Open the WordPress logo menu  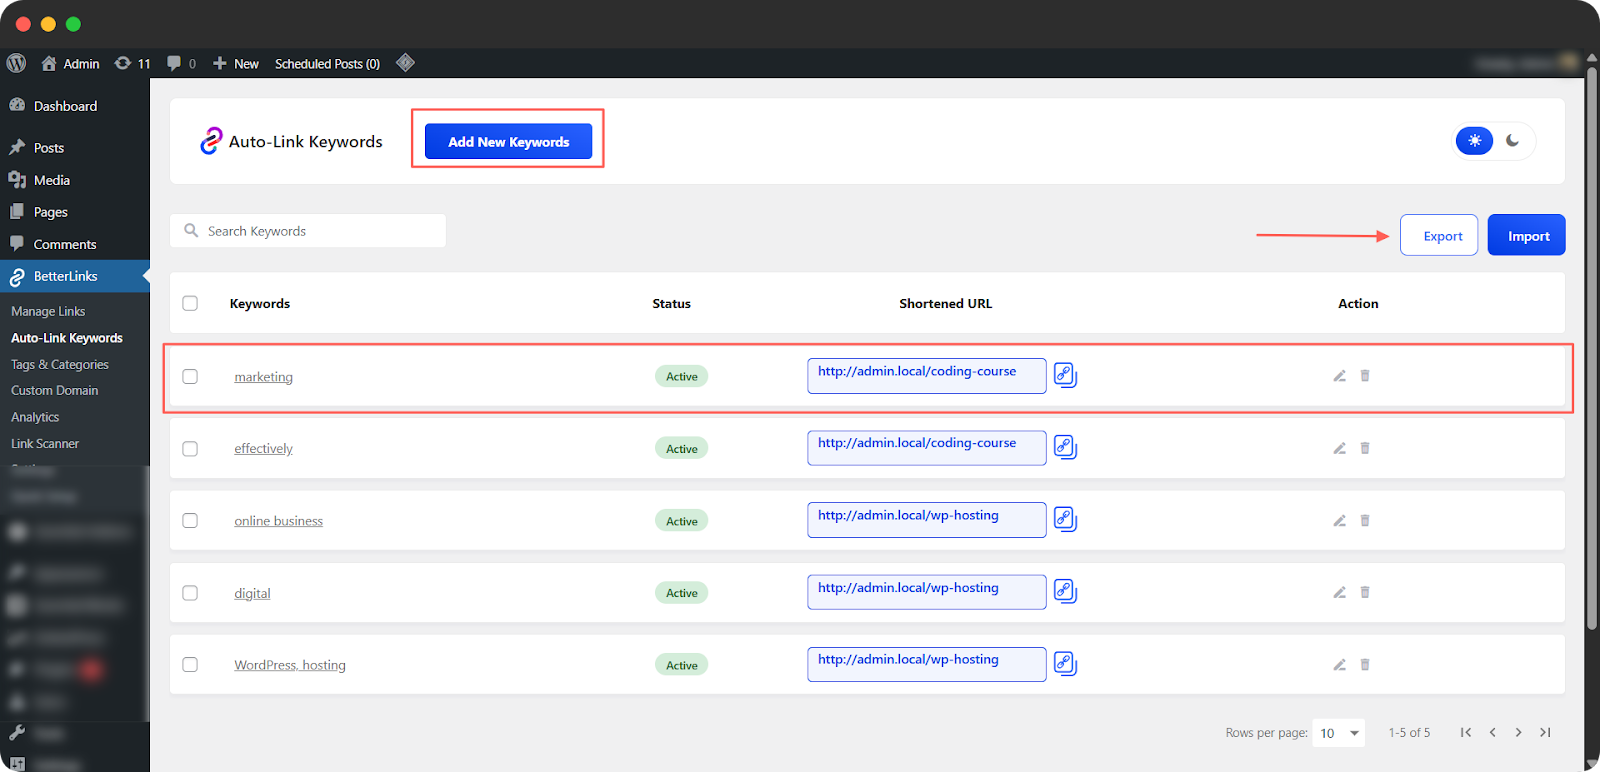coord(16,63)
